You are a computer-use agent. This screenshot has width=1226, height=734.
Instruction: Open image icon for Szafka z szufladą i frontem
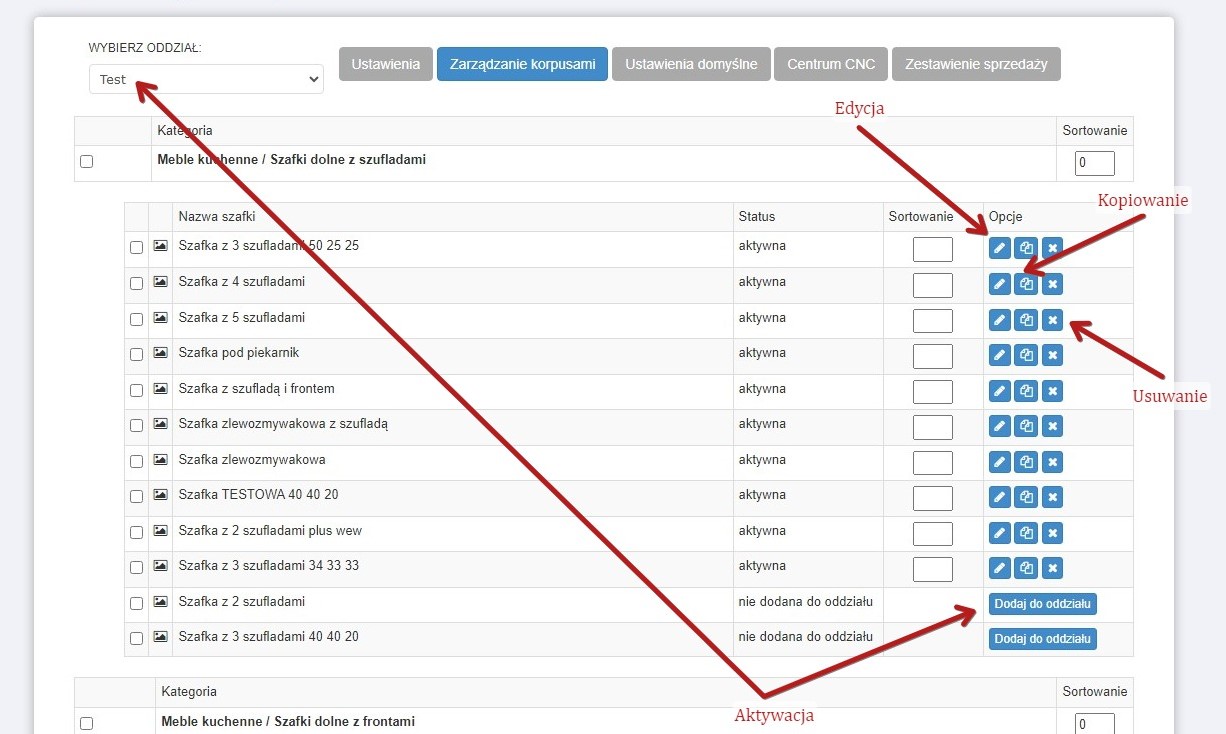coord(160,388)
